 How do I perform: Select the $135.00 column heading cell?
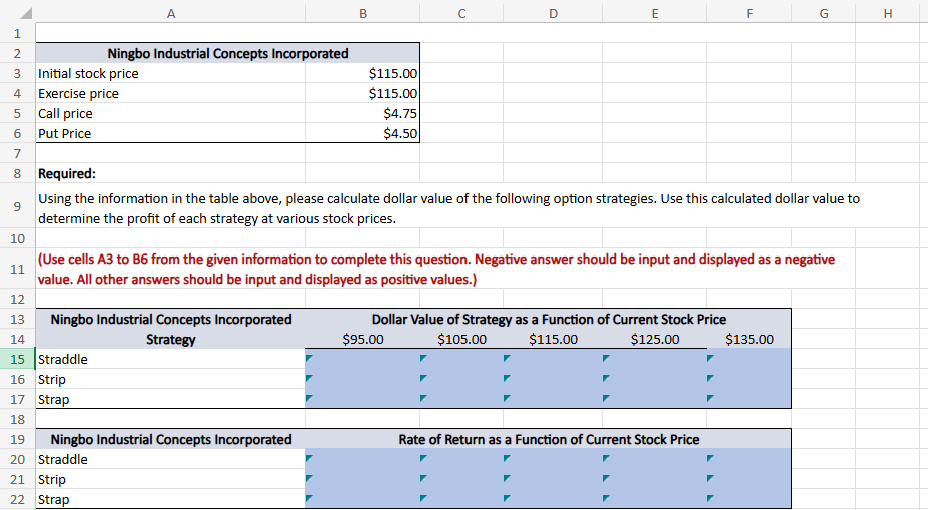coord(749,340)
